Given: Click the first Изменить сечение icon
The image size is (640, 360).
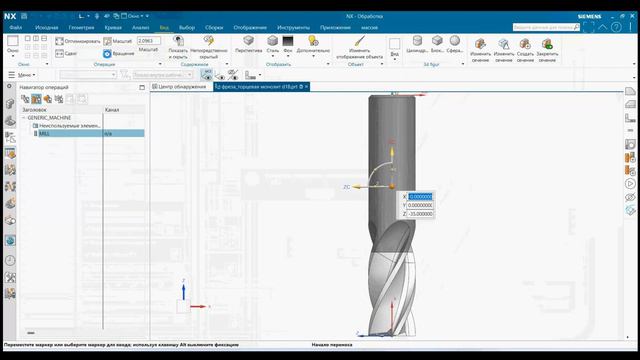Looking at the screenshot, I should click(x=480, y=44).
